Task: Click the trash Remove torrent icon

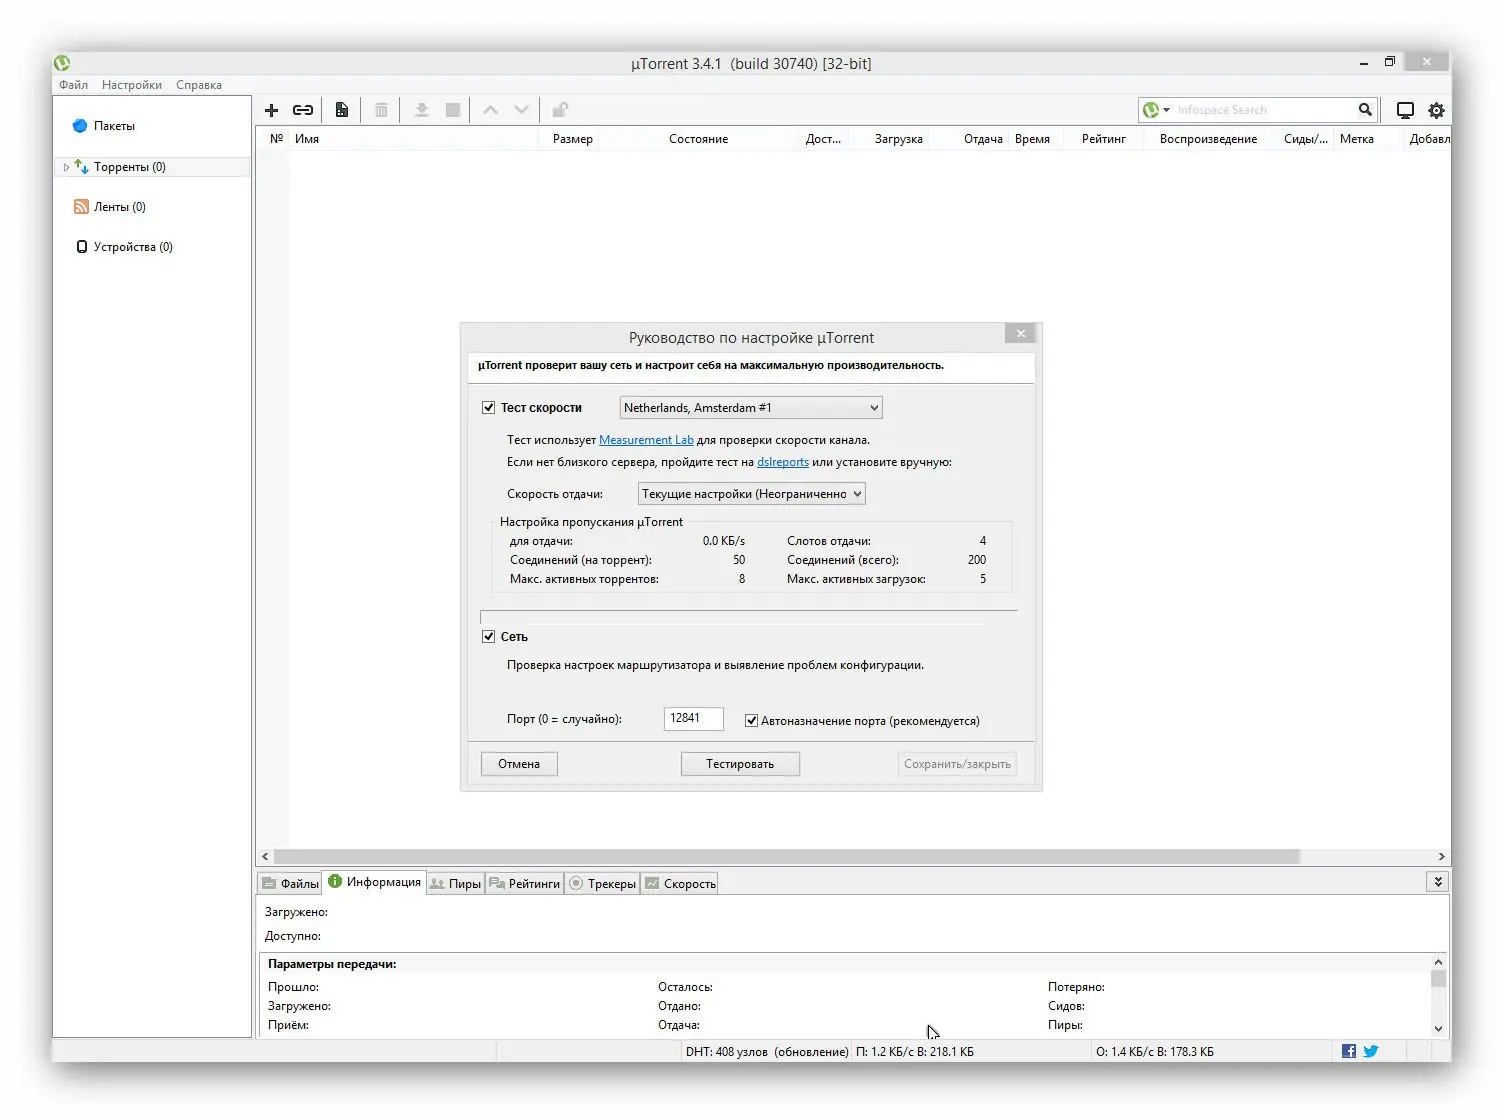Action: (381, 110)
